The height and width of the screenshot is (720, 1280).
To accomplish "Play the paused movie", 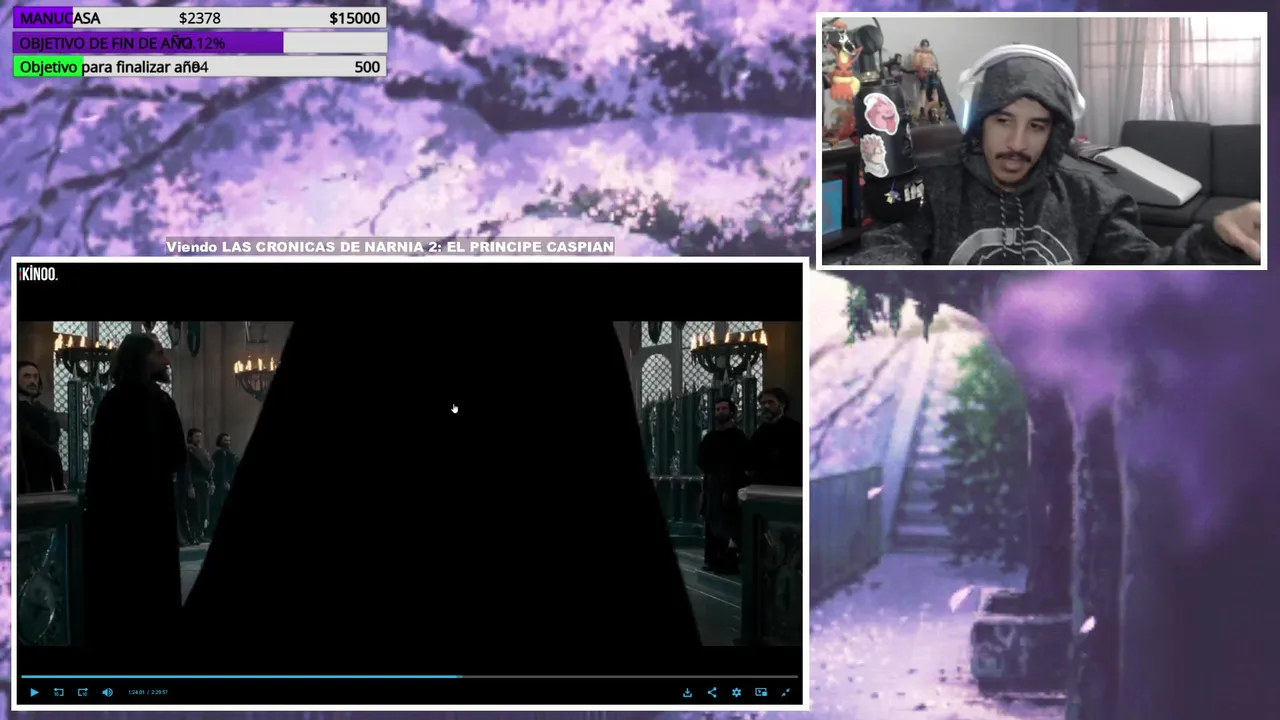I will point(34,692).
